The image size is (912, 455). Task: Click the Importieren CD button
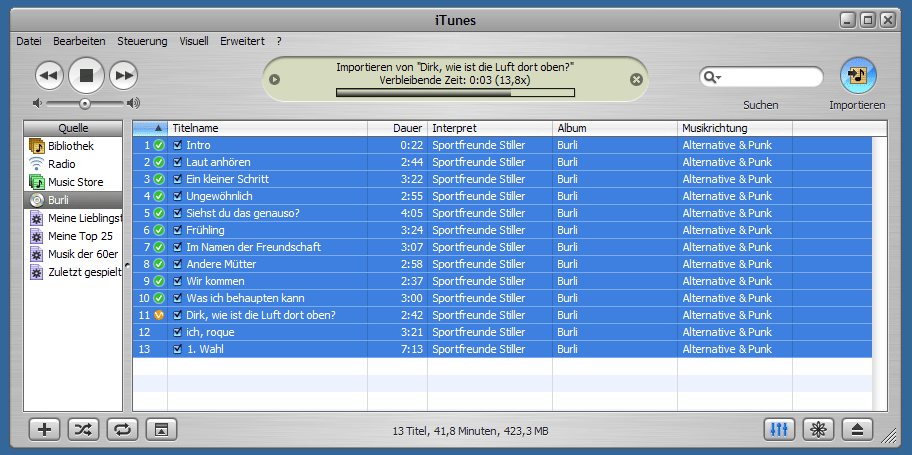point(858,76)
